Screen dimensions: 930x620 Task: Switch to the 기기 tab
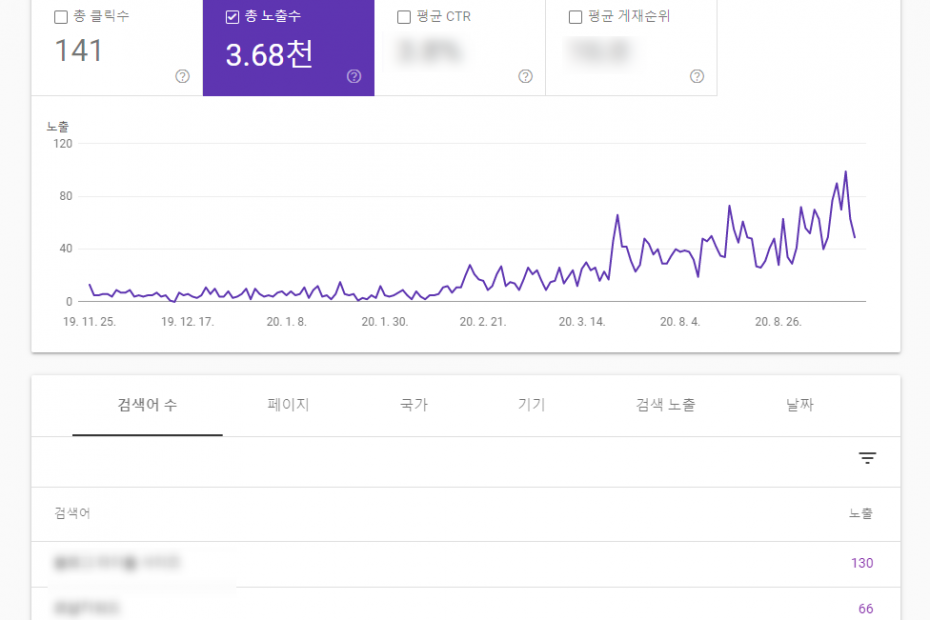[x=531, y=405]
